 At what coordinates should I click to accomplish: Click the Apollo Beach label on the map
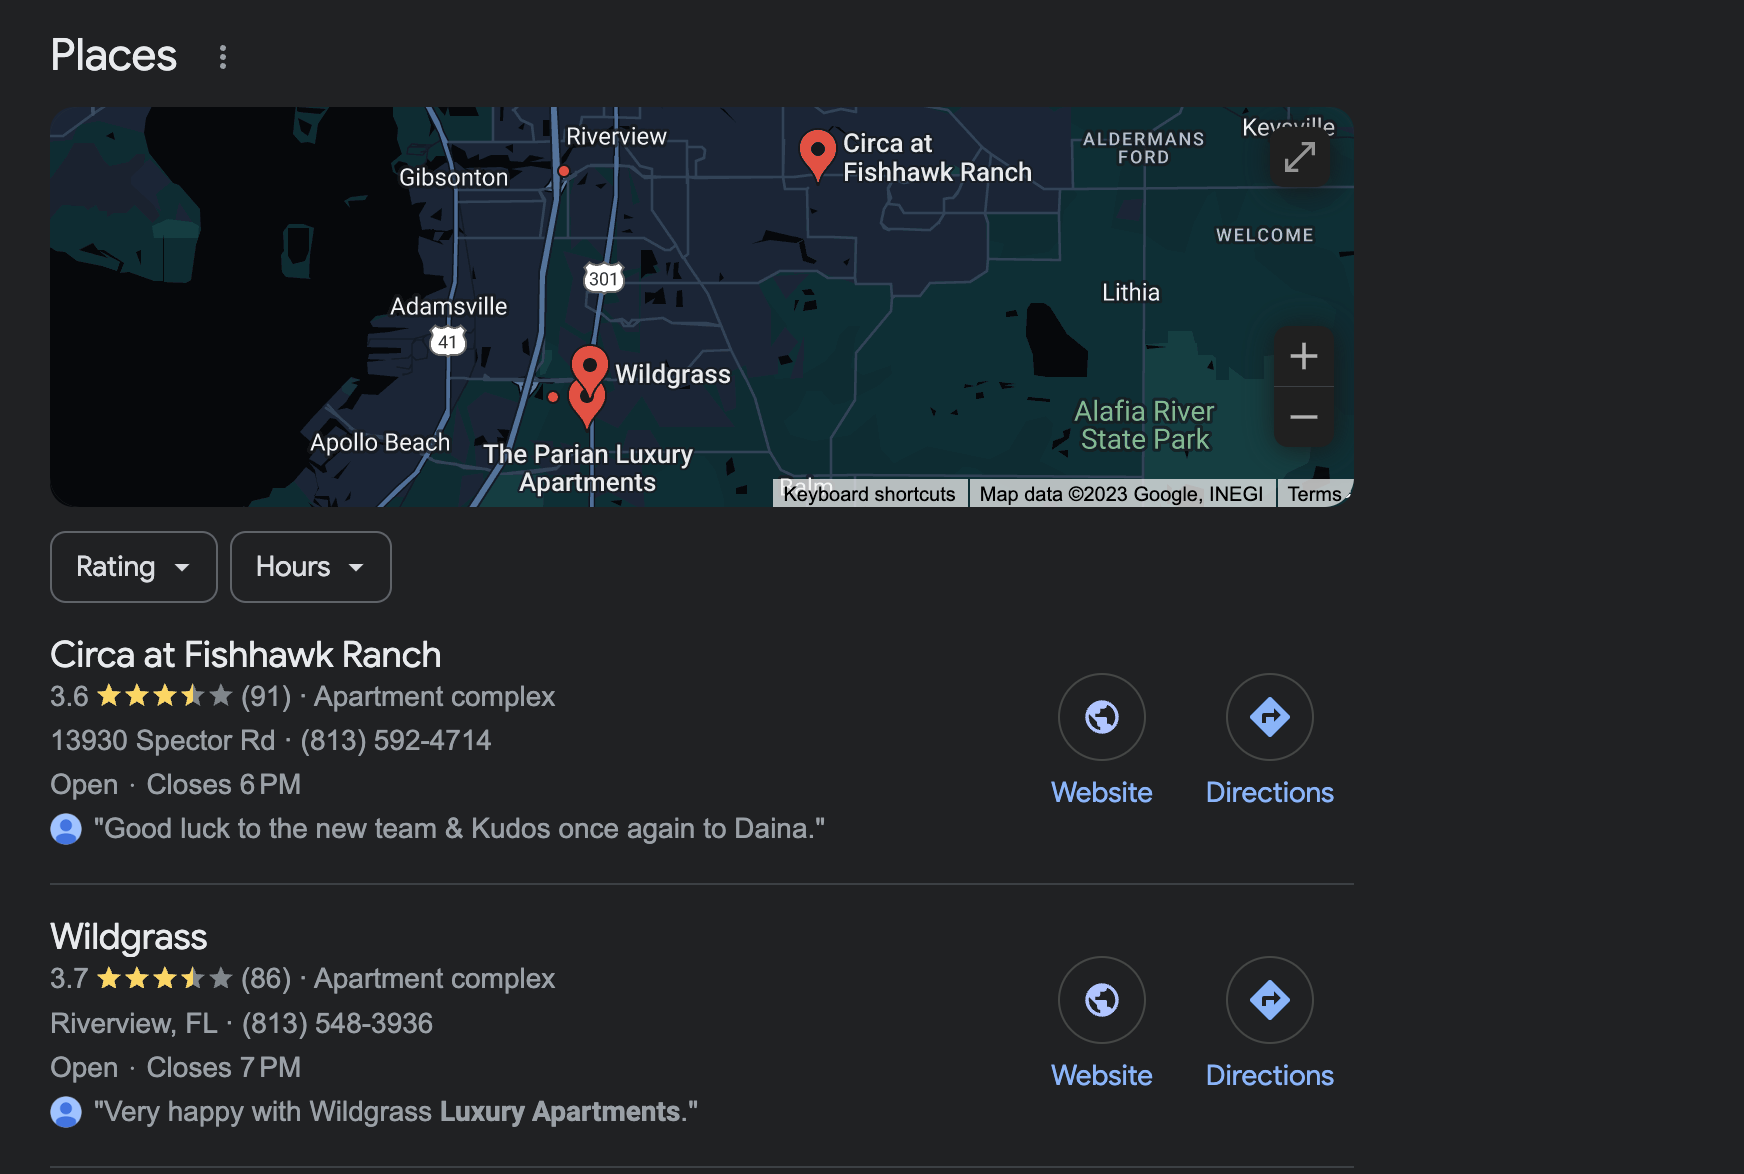click(380, 442)
